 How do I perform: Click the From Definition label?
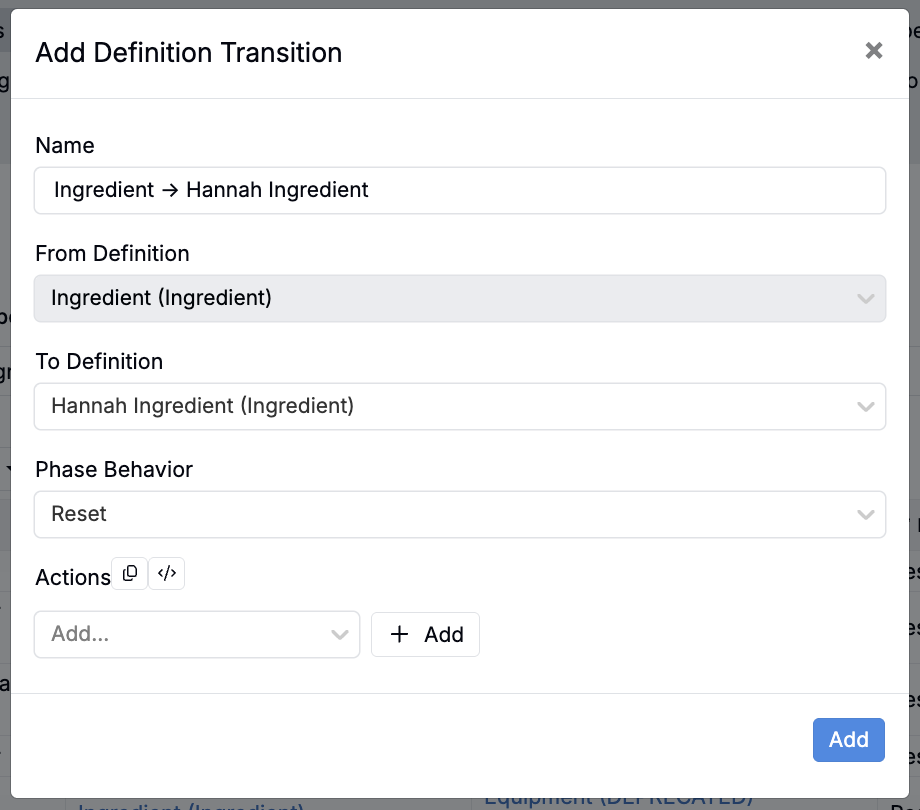point(112,254)
